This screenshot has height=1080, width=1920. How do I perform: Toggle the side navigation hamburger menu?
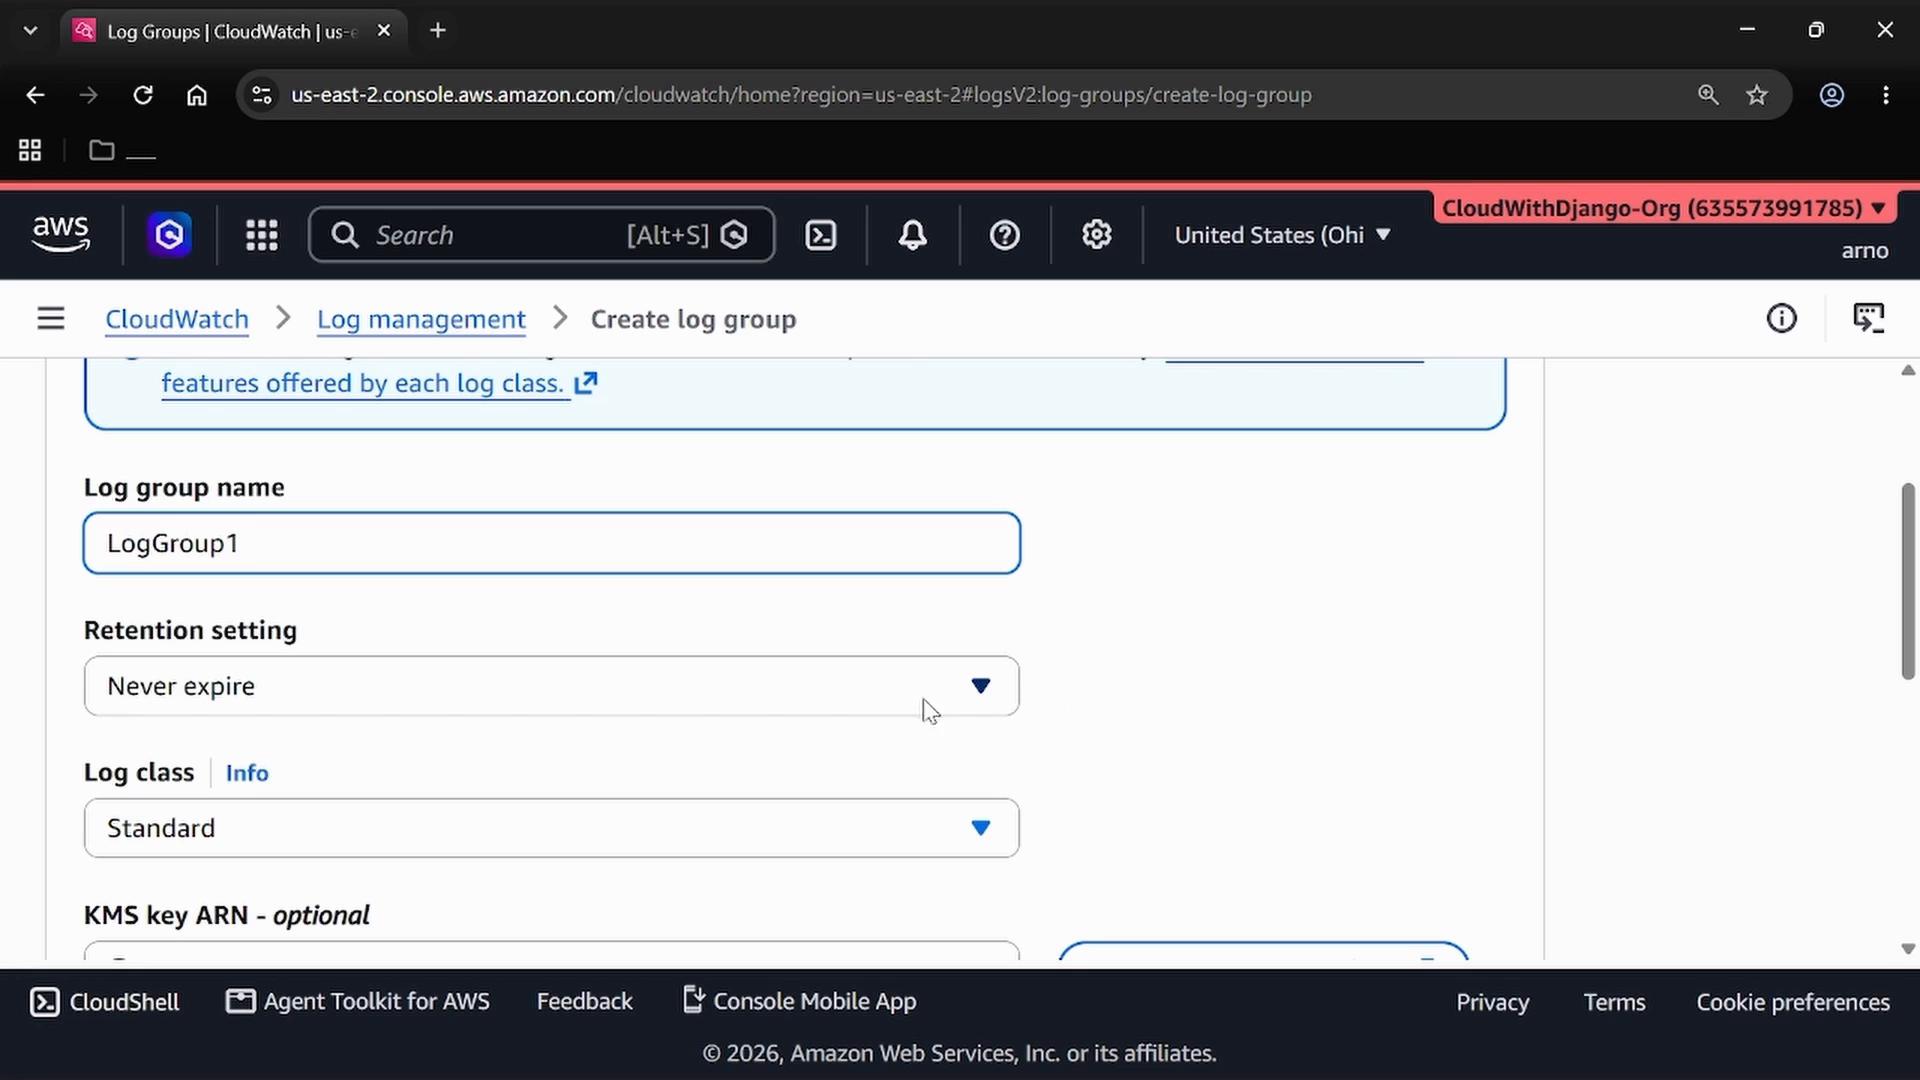(51, 318)
